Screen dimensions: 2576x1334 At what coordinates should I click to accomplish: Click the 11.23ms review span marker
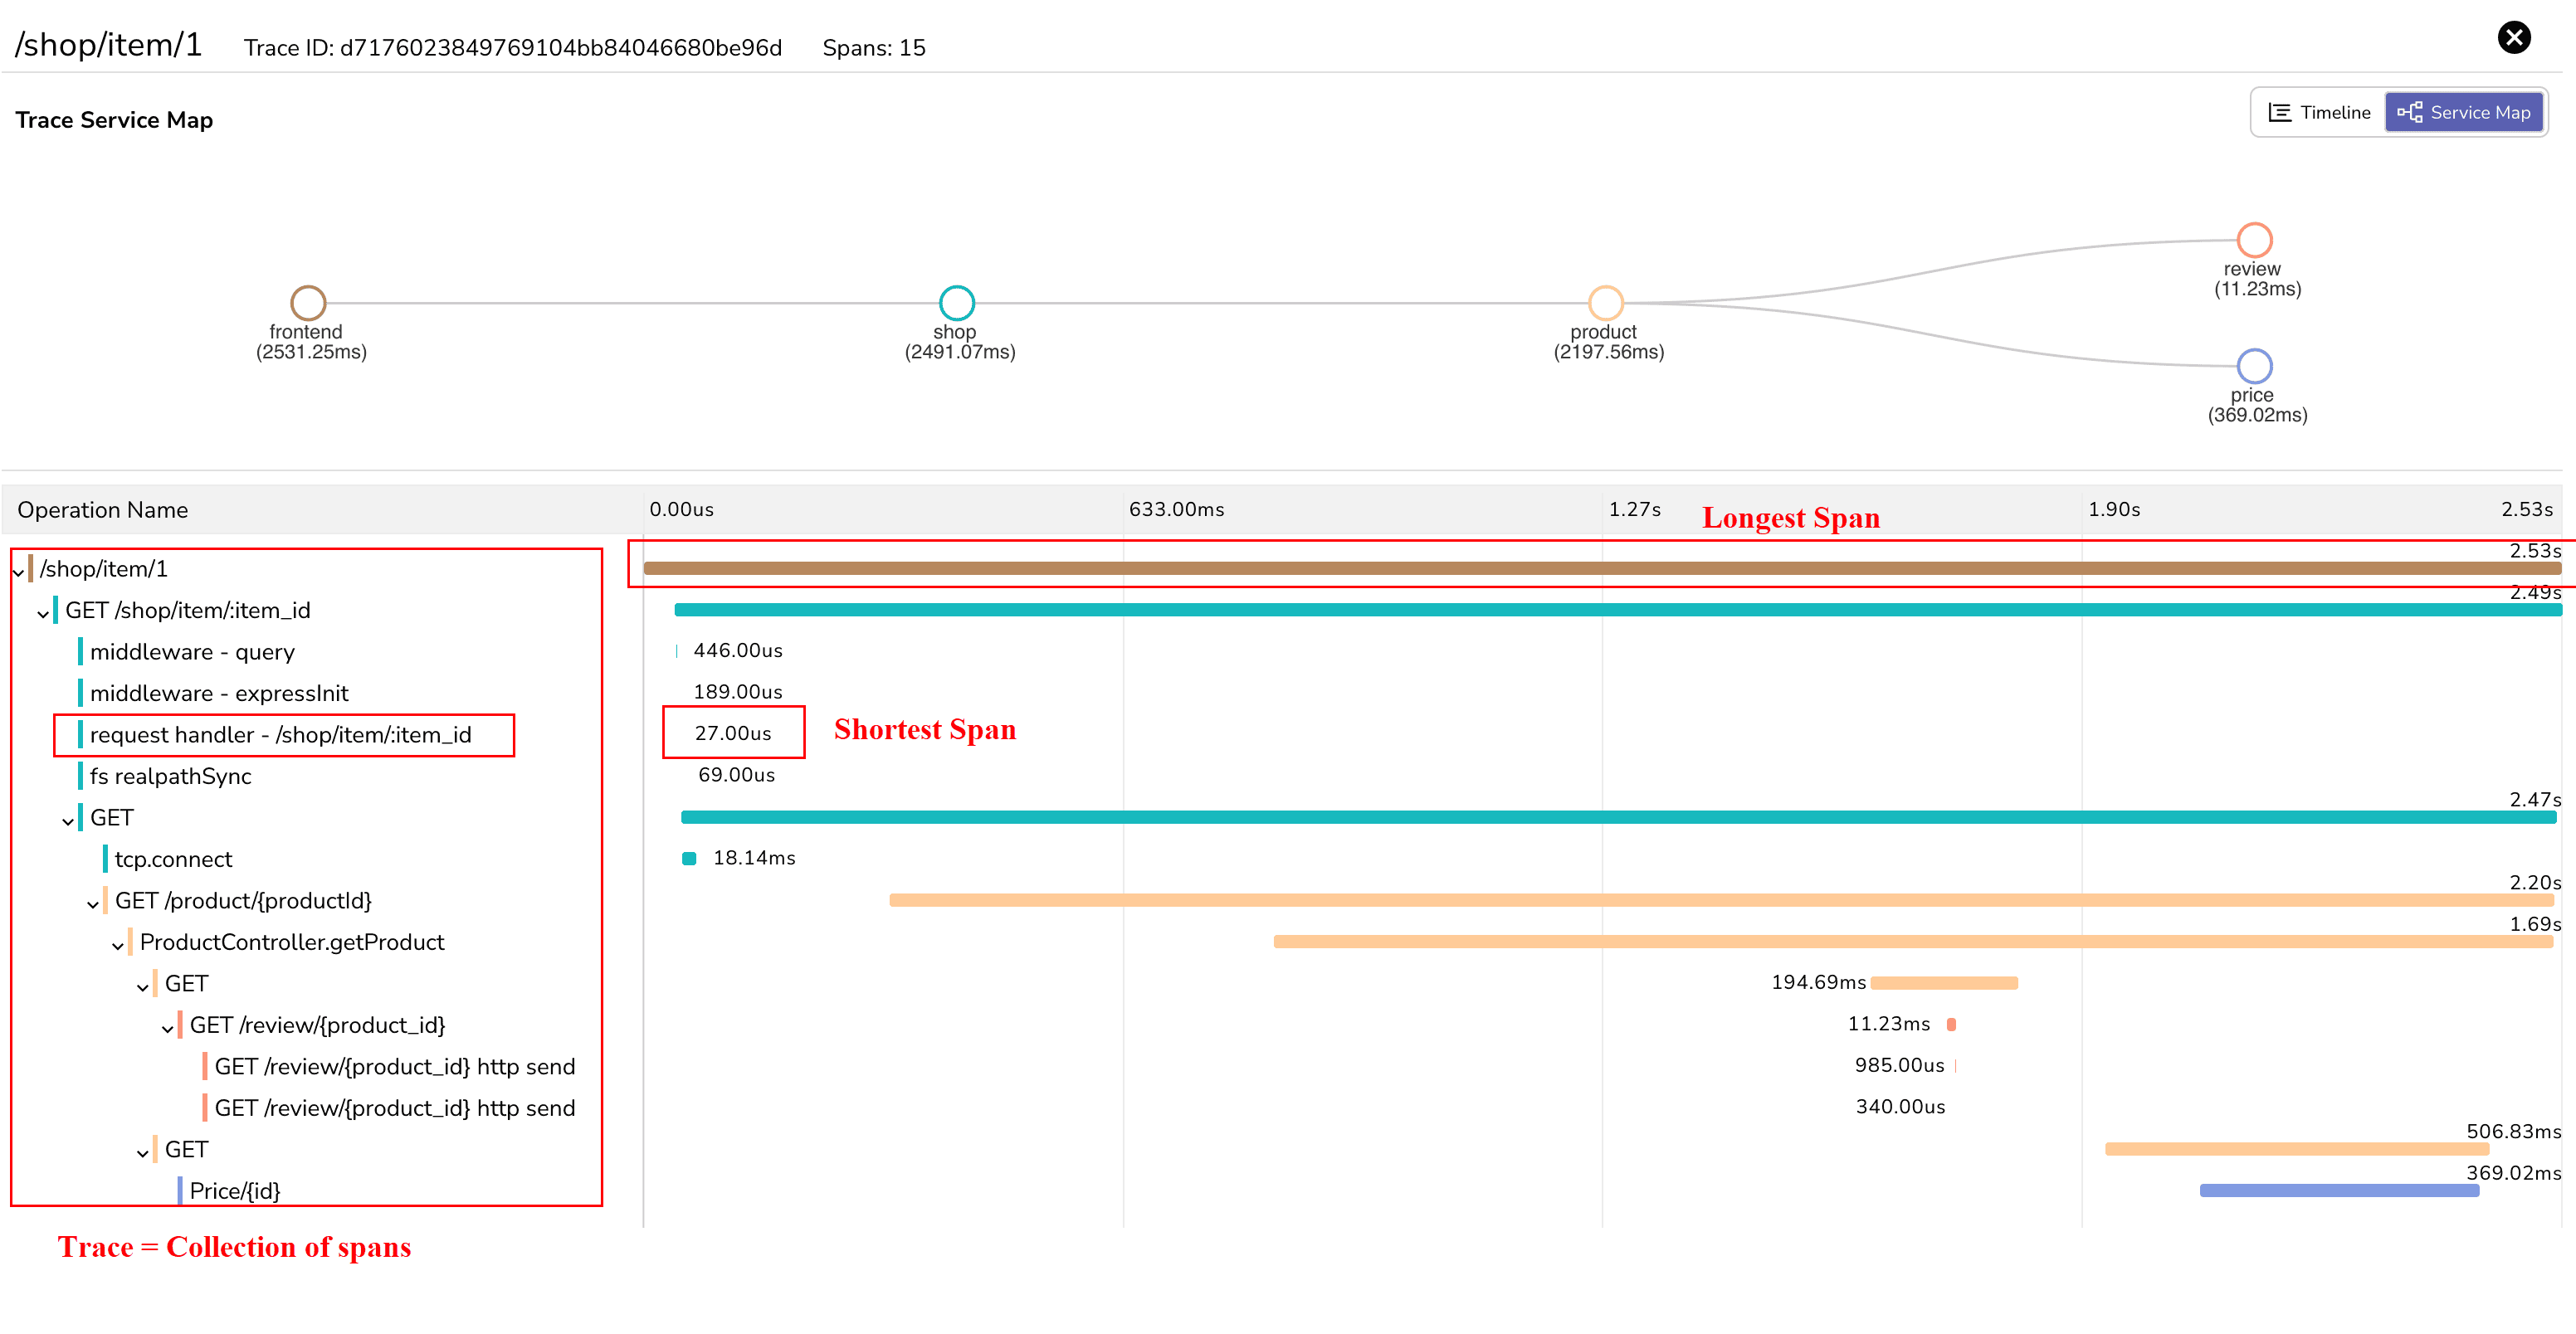coord(1951,1024)
